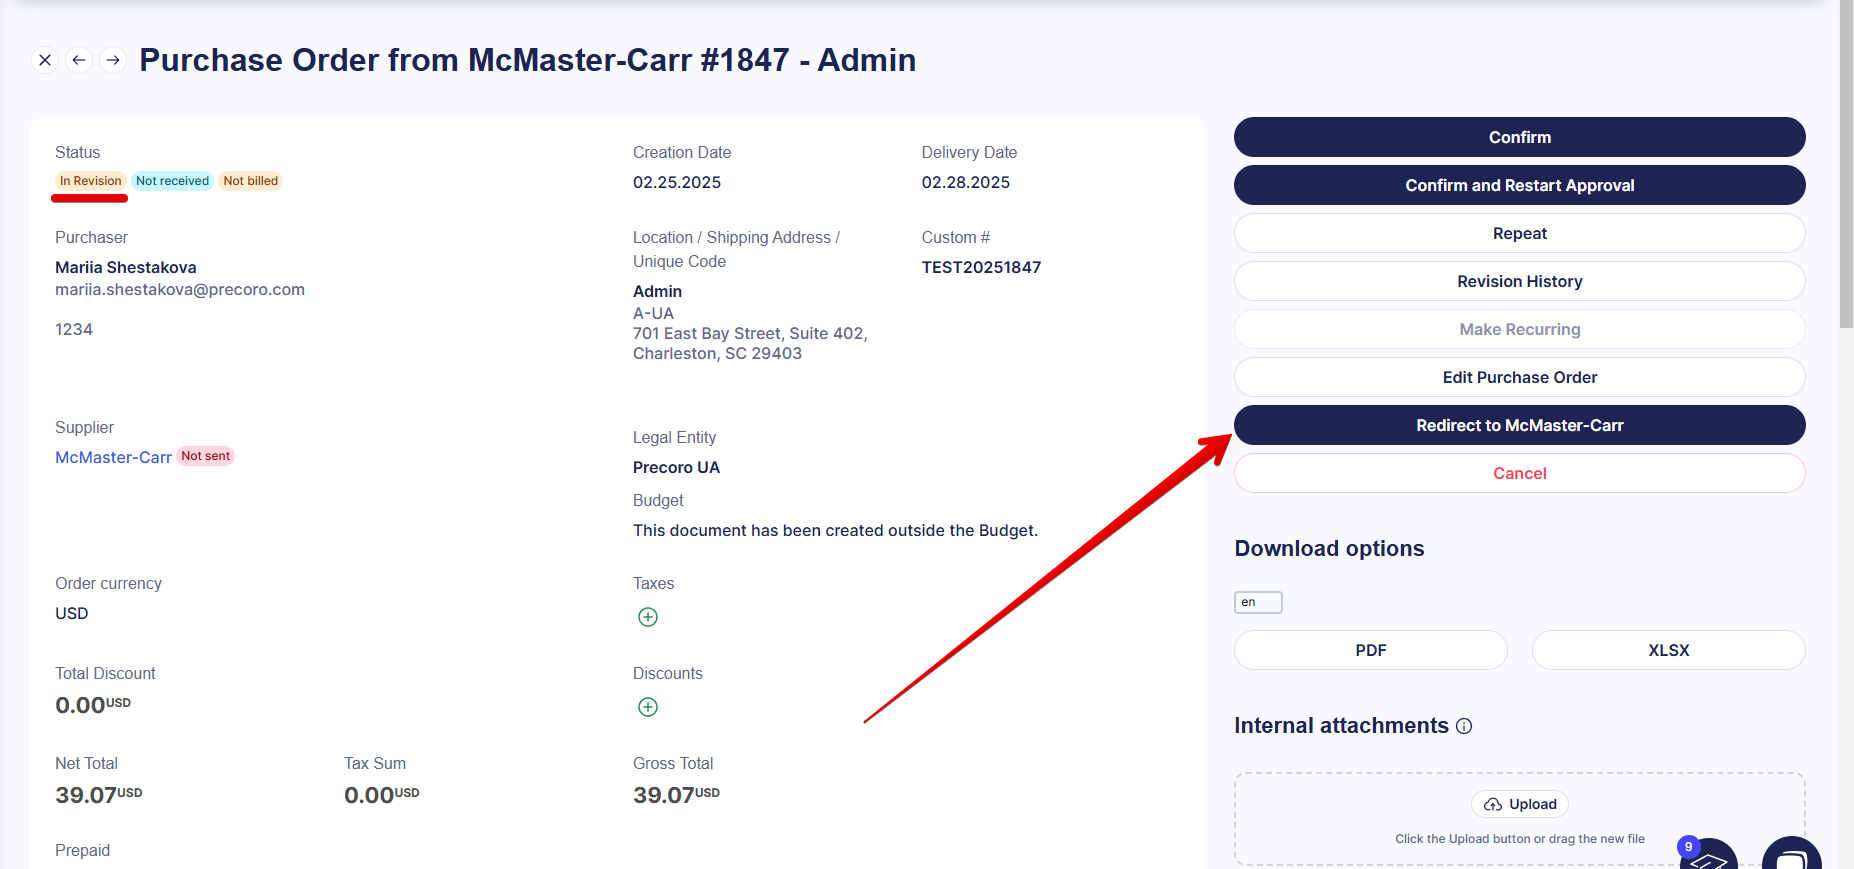Open the download language dropdown
The image size is (1854, 869).
point(1258,602)
